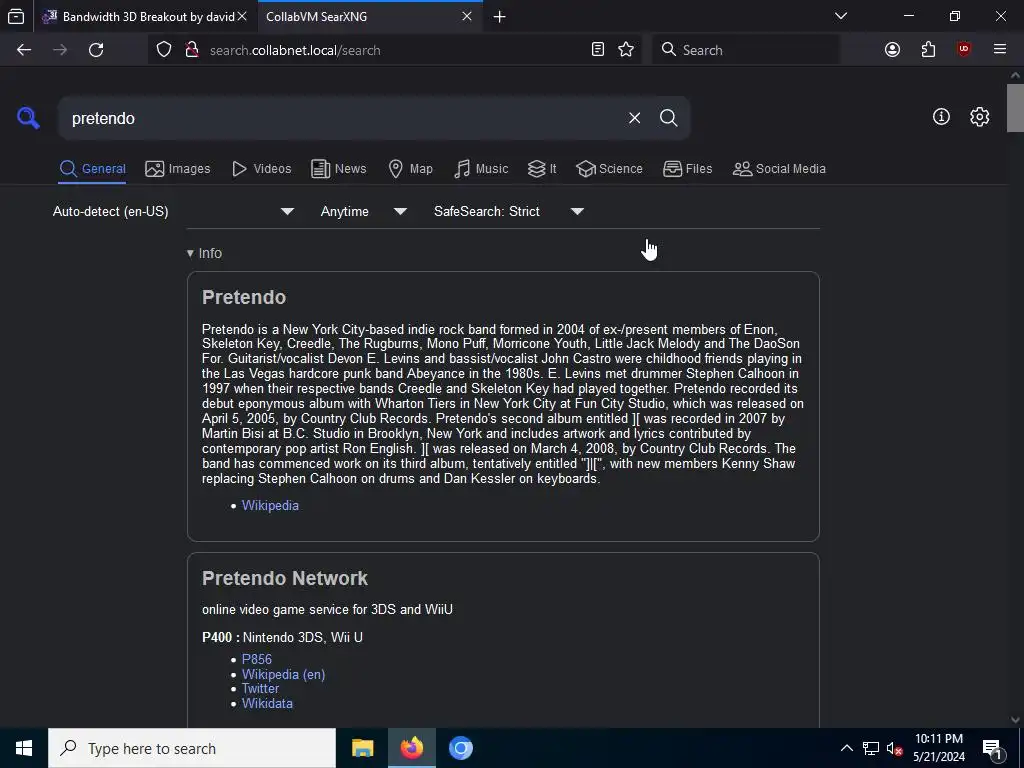Open File Explorer from taskbar
The height and width of the screenshot is (768, 1024).
click(362, 748)
